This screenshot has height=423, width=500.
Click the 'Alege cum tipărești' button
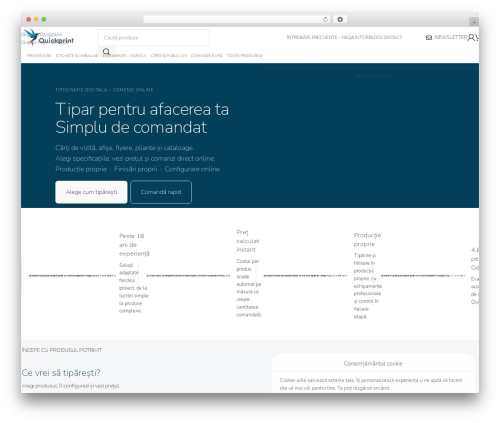pos(91,192)
